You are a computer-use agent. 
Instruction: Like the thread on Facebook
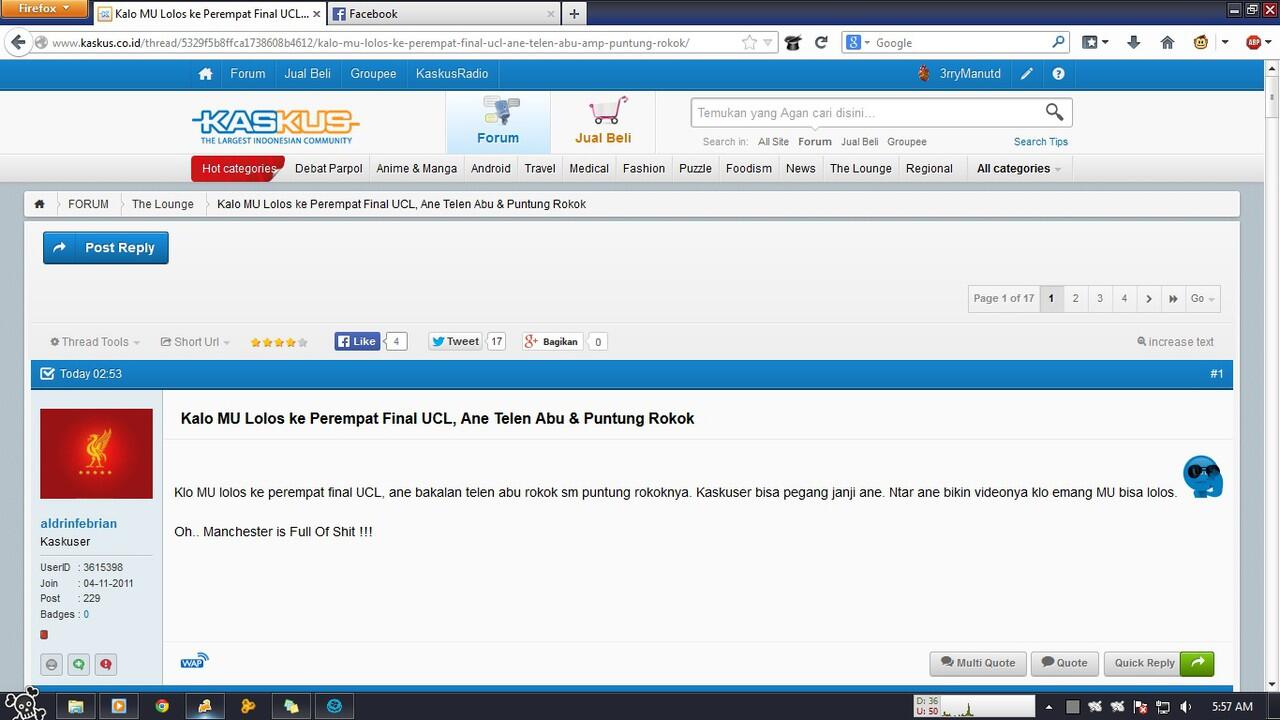(x=357, y=341)
